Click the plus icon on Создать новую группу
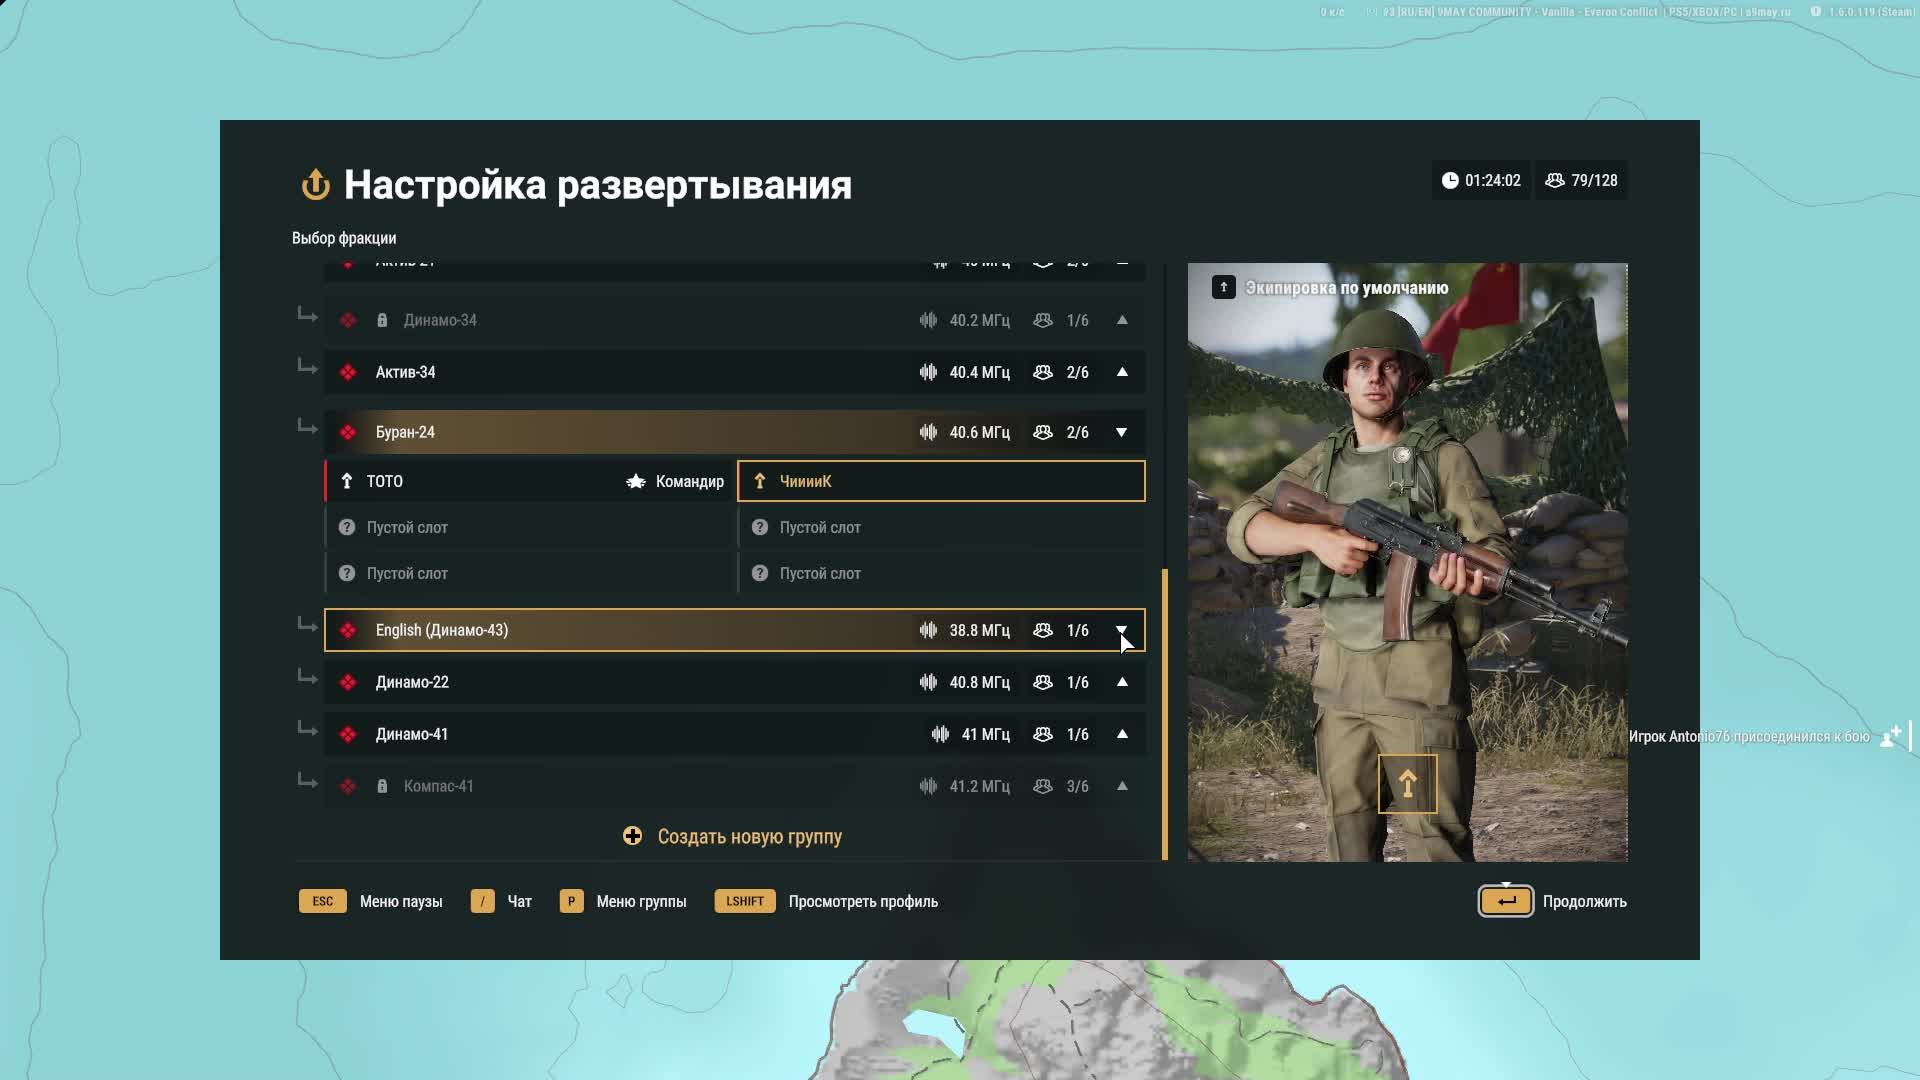The height and width of the screenshot is (1080, 1920). (x=632, y=836)
